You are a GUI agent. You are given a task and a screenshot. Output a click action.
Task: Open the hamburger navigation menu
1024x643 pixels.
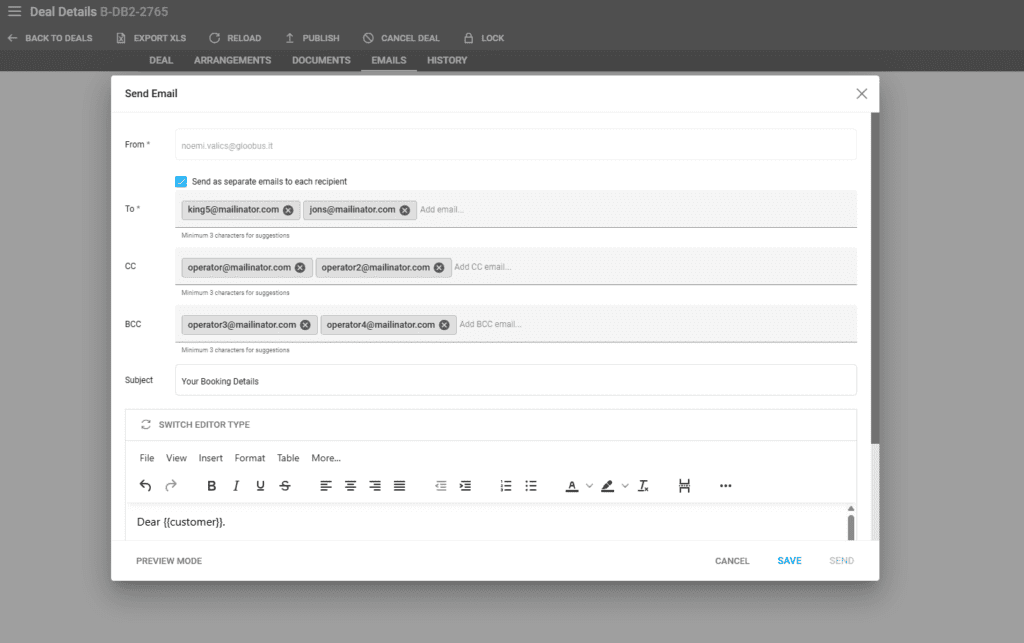point(15,11)
